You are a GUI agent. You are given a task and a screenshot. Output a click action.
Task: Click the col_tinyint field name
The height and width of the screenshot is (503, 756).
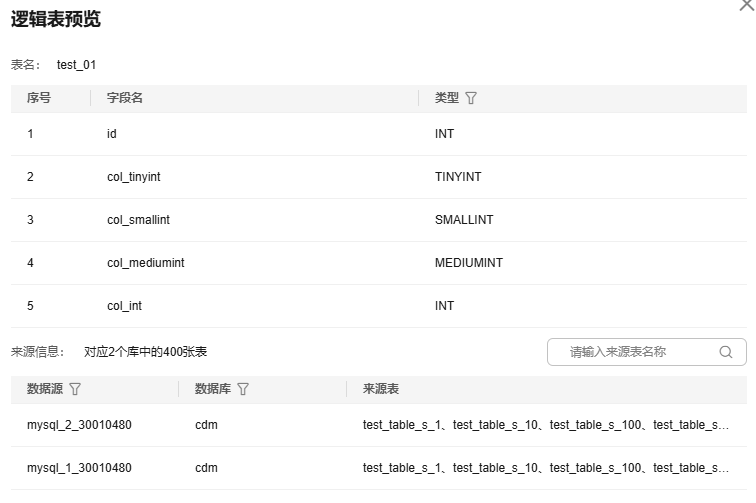134,177
